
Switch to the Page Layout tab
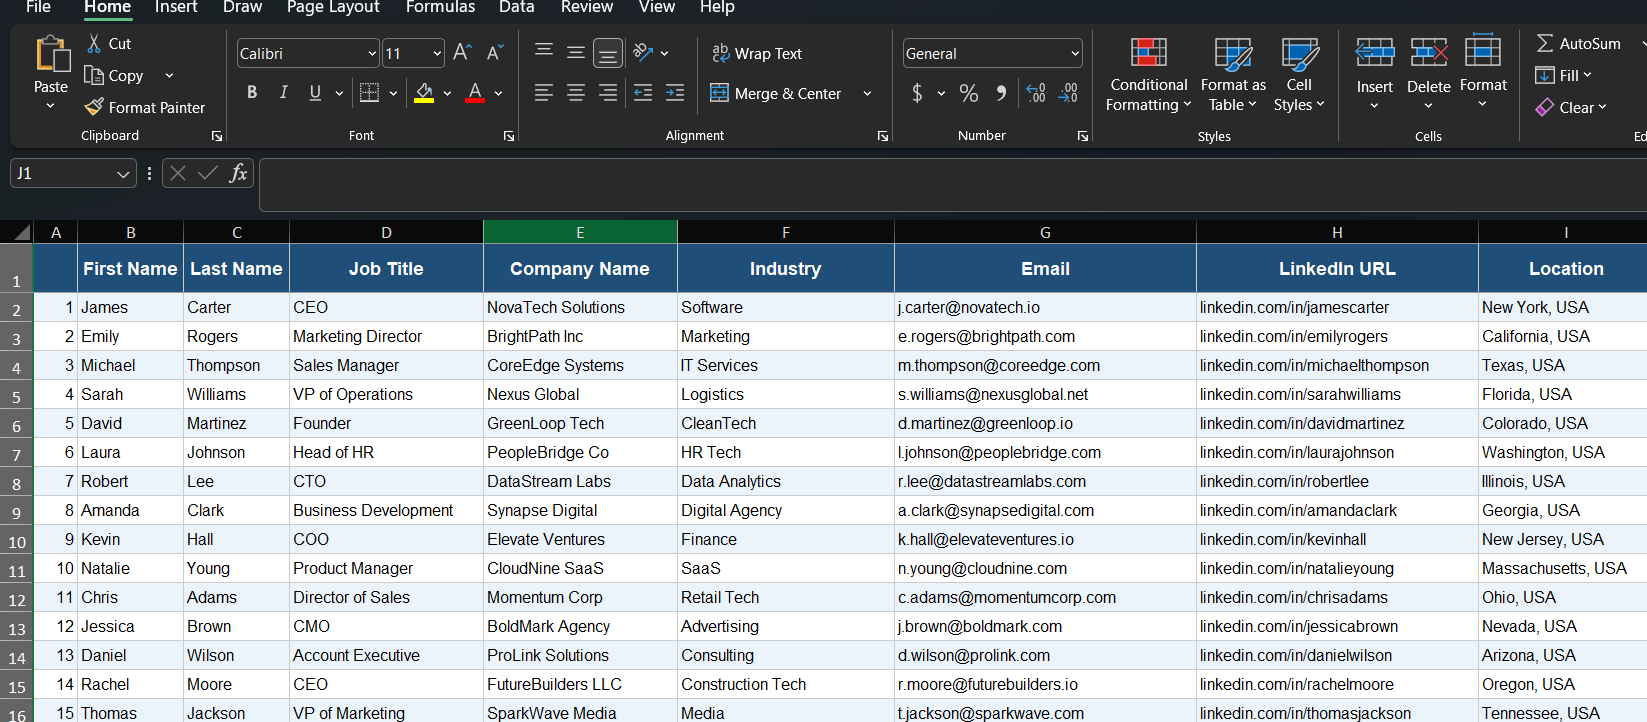click(333, 7)
